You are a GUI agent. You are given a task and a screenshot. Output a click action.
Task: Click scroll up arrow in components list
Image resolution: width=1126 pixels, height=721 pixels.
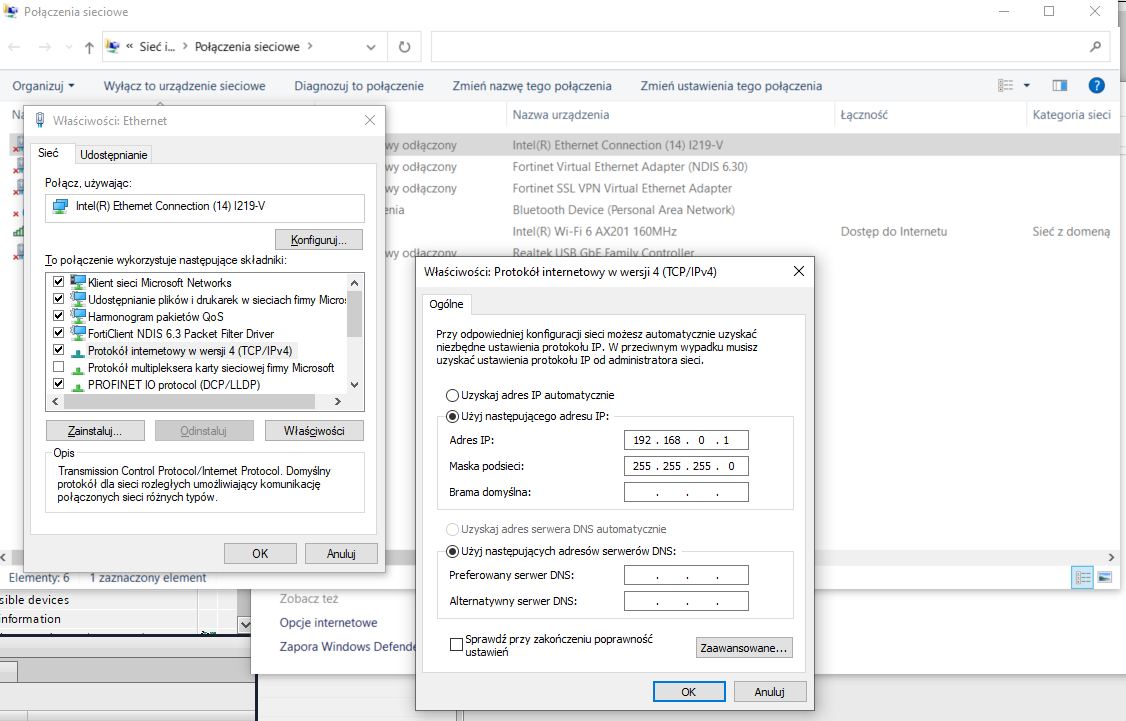354,282
